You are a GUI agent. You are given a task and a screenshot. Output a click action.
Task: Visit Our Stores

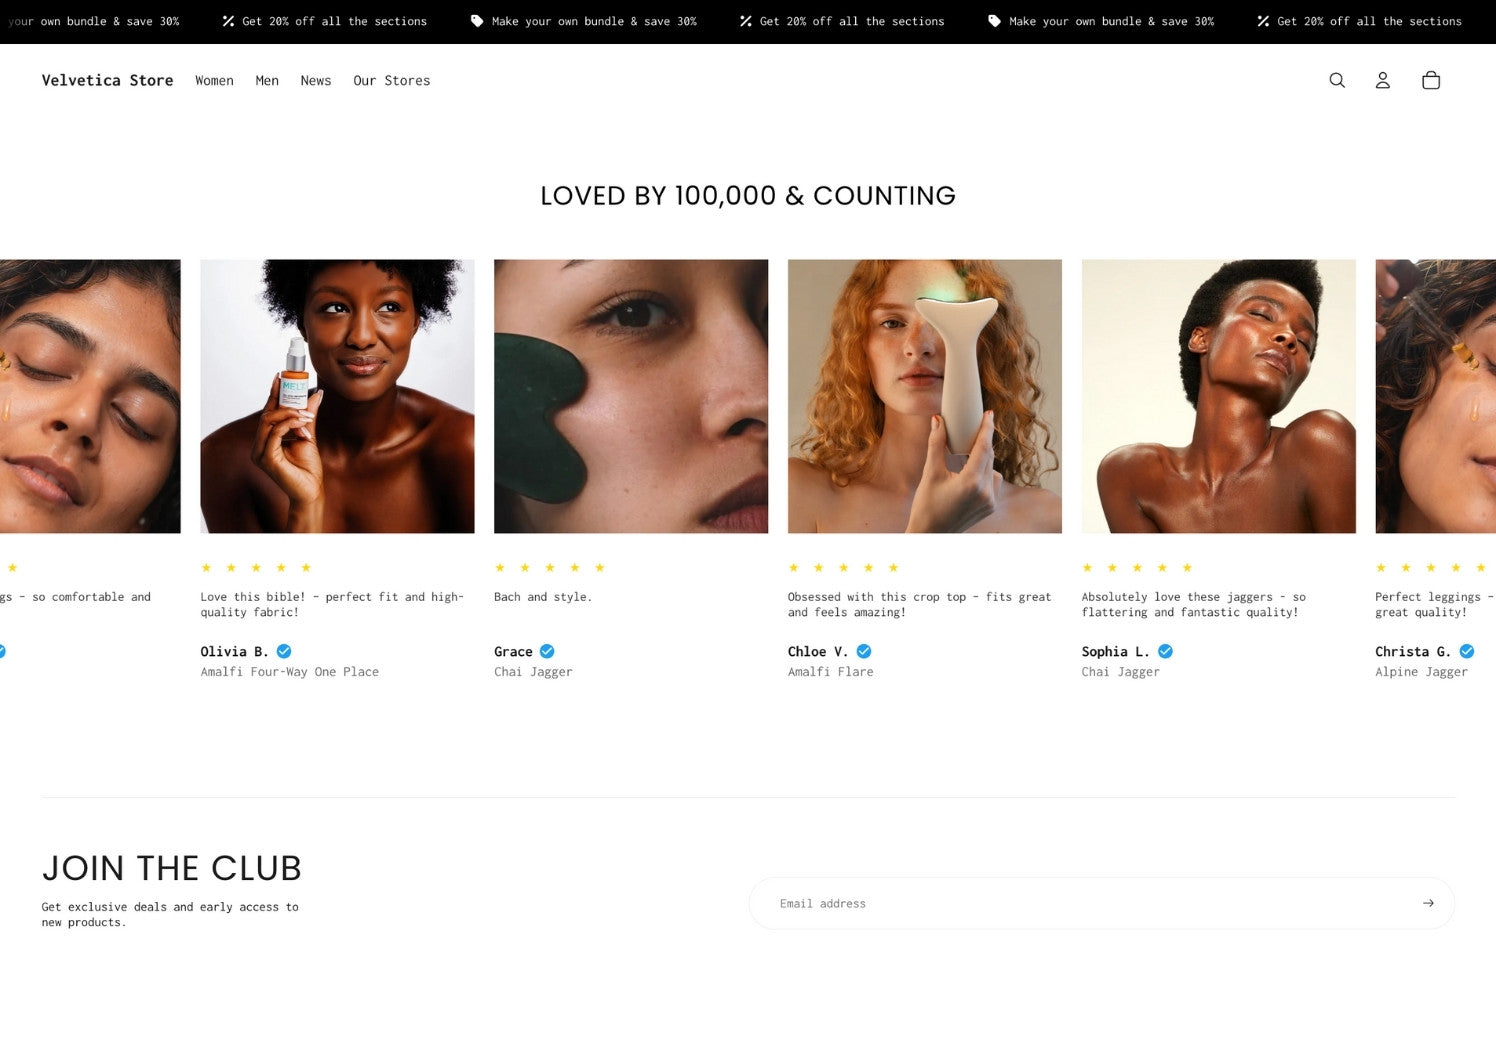tap(391, 80)
